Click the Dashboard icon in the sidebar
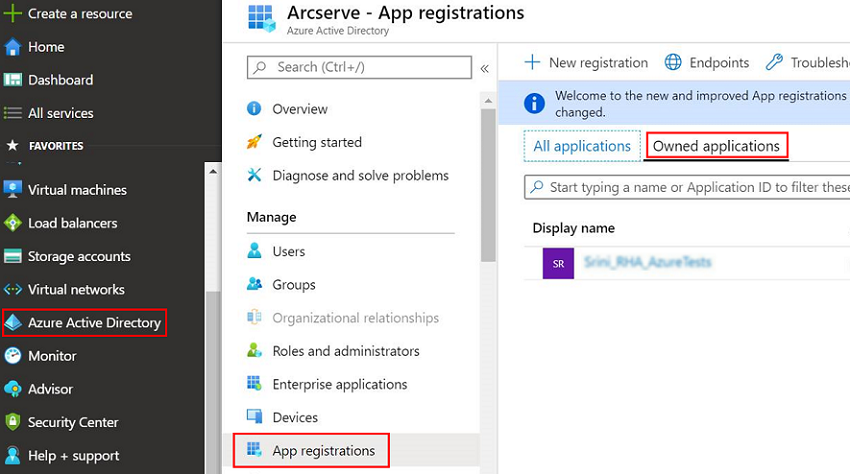 (12, 80)
